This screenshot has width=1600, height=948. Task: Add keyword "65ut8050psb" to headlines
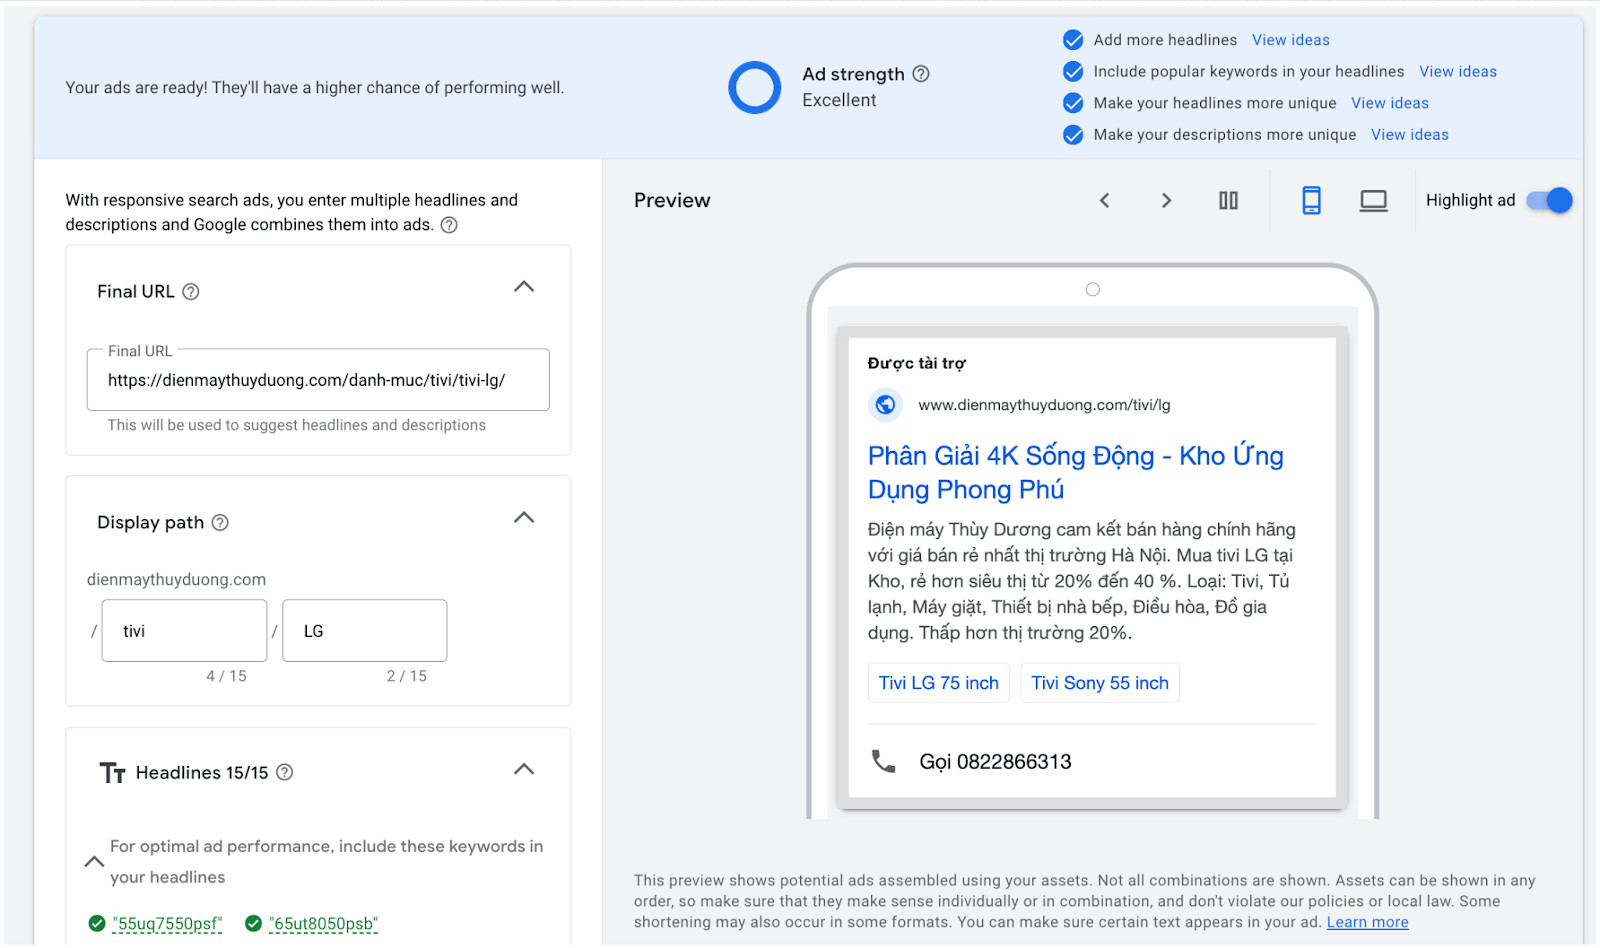pyautogui.click(x=324, y=924)
